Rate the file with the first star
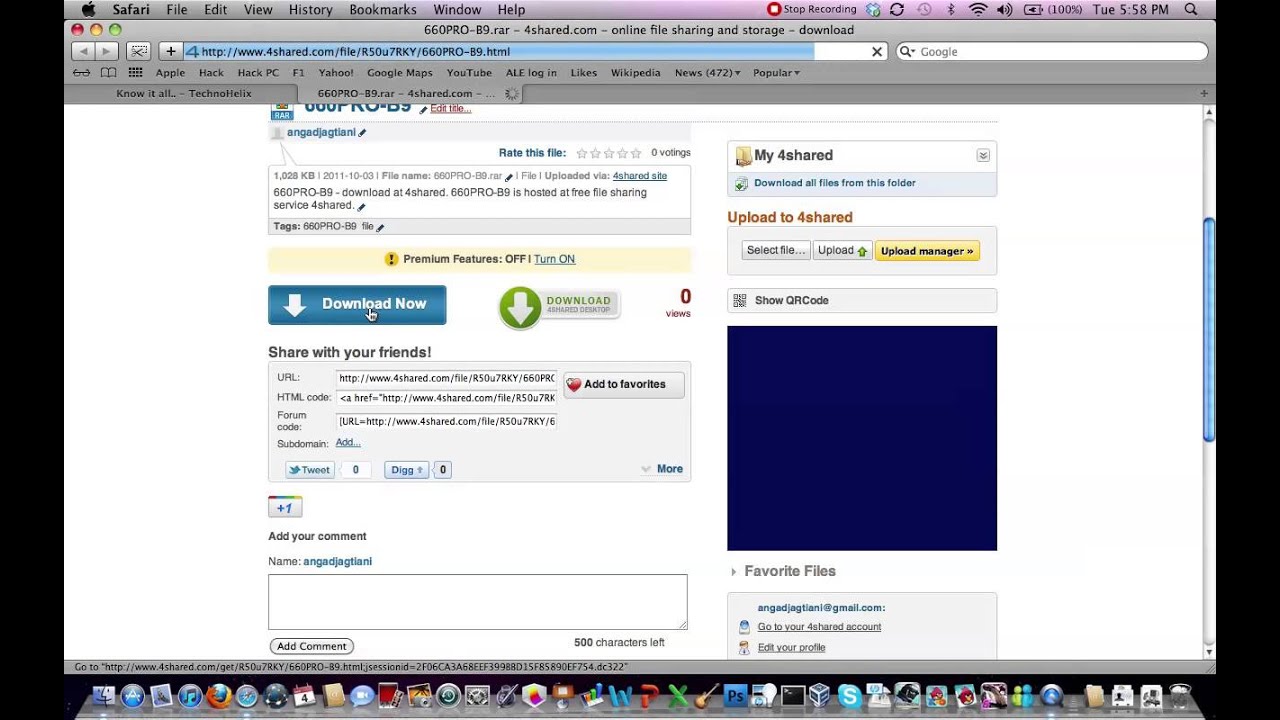 [x=582, y=153]
